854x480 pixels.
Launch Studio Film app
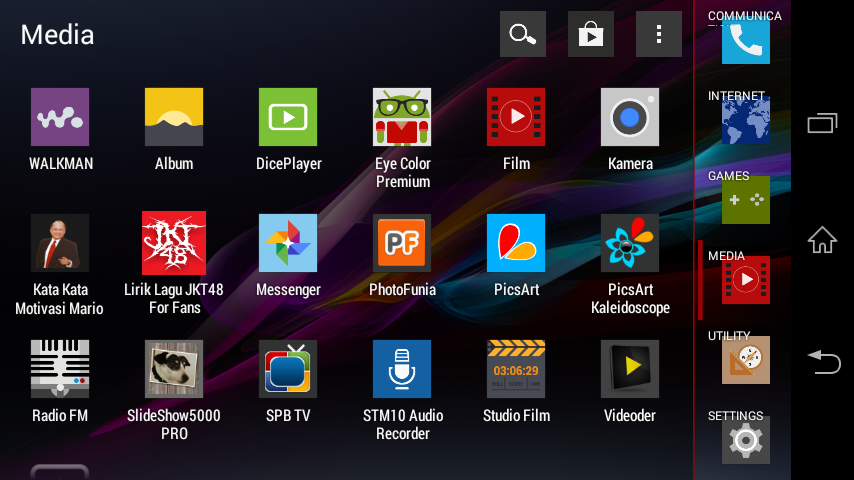pyautogui.click(x=516, y=369)
